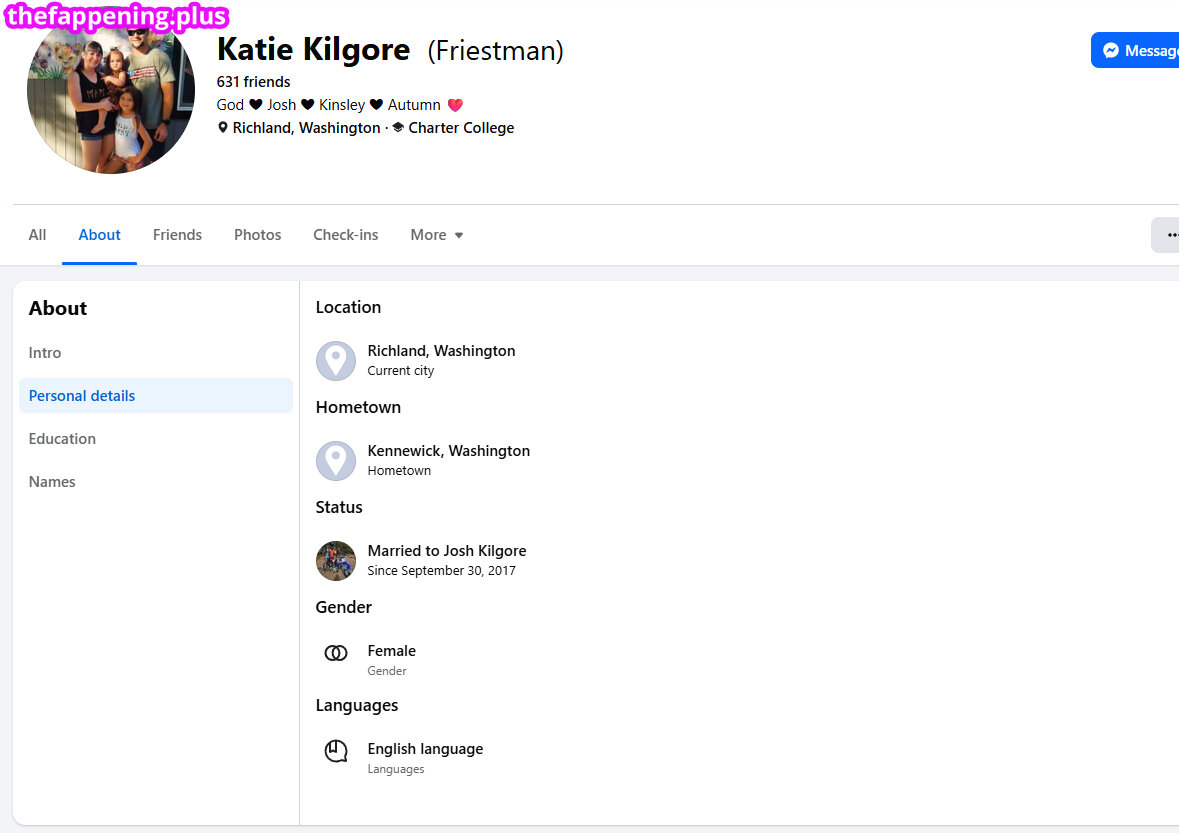The image size is (1179, 833).
Task: Select Intro in the About sidebar
Action: point(45,353)
